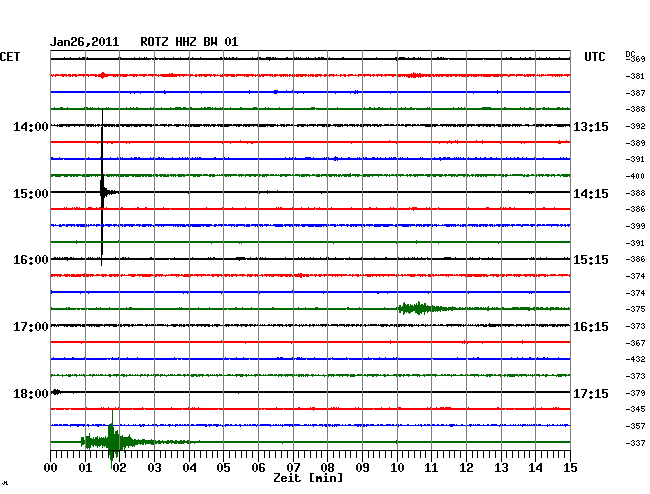Select minute tick label '08'
This screenshot has width=650, height=494.
pyautogui.click(x=327, y=467)
